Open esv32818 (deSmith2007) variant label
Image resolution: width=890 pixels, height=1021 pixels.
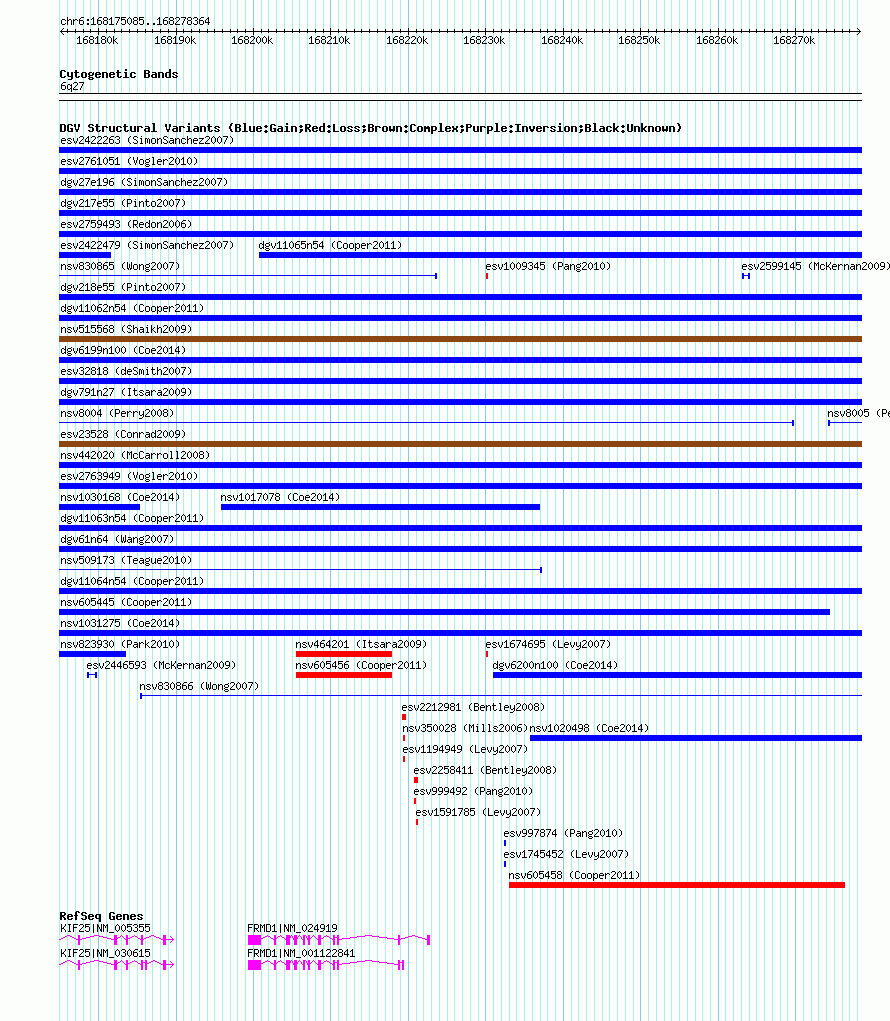point(126,371)
